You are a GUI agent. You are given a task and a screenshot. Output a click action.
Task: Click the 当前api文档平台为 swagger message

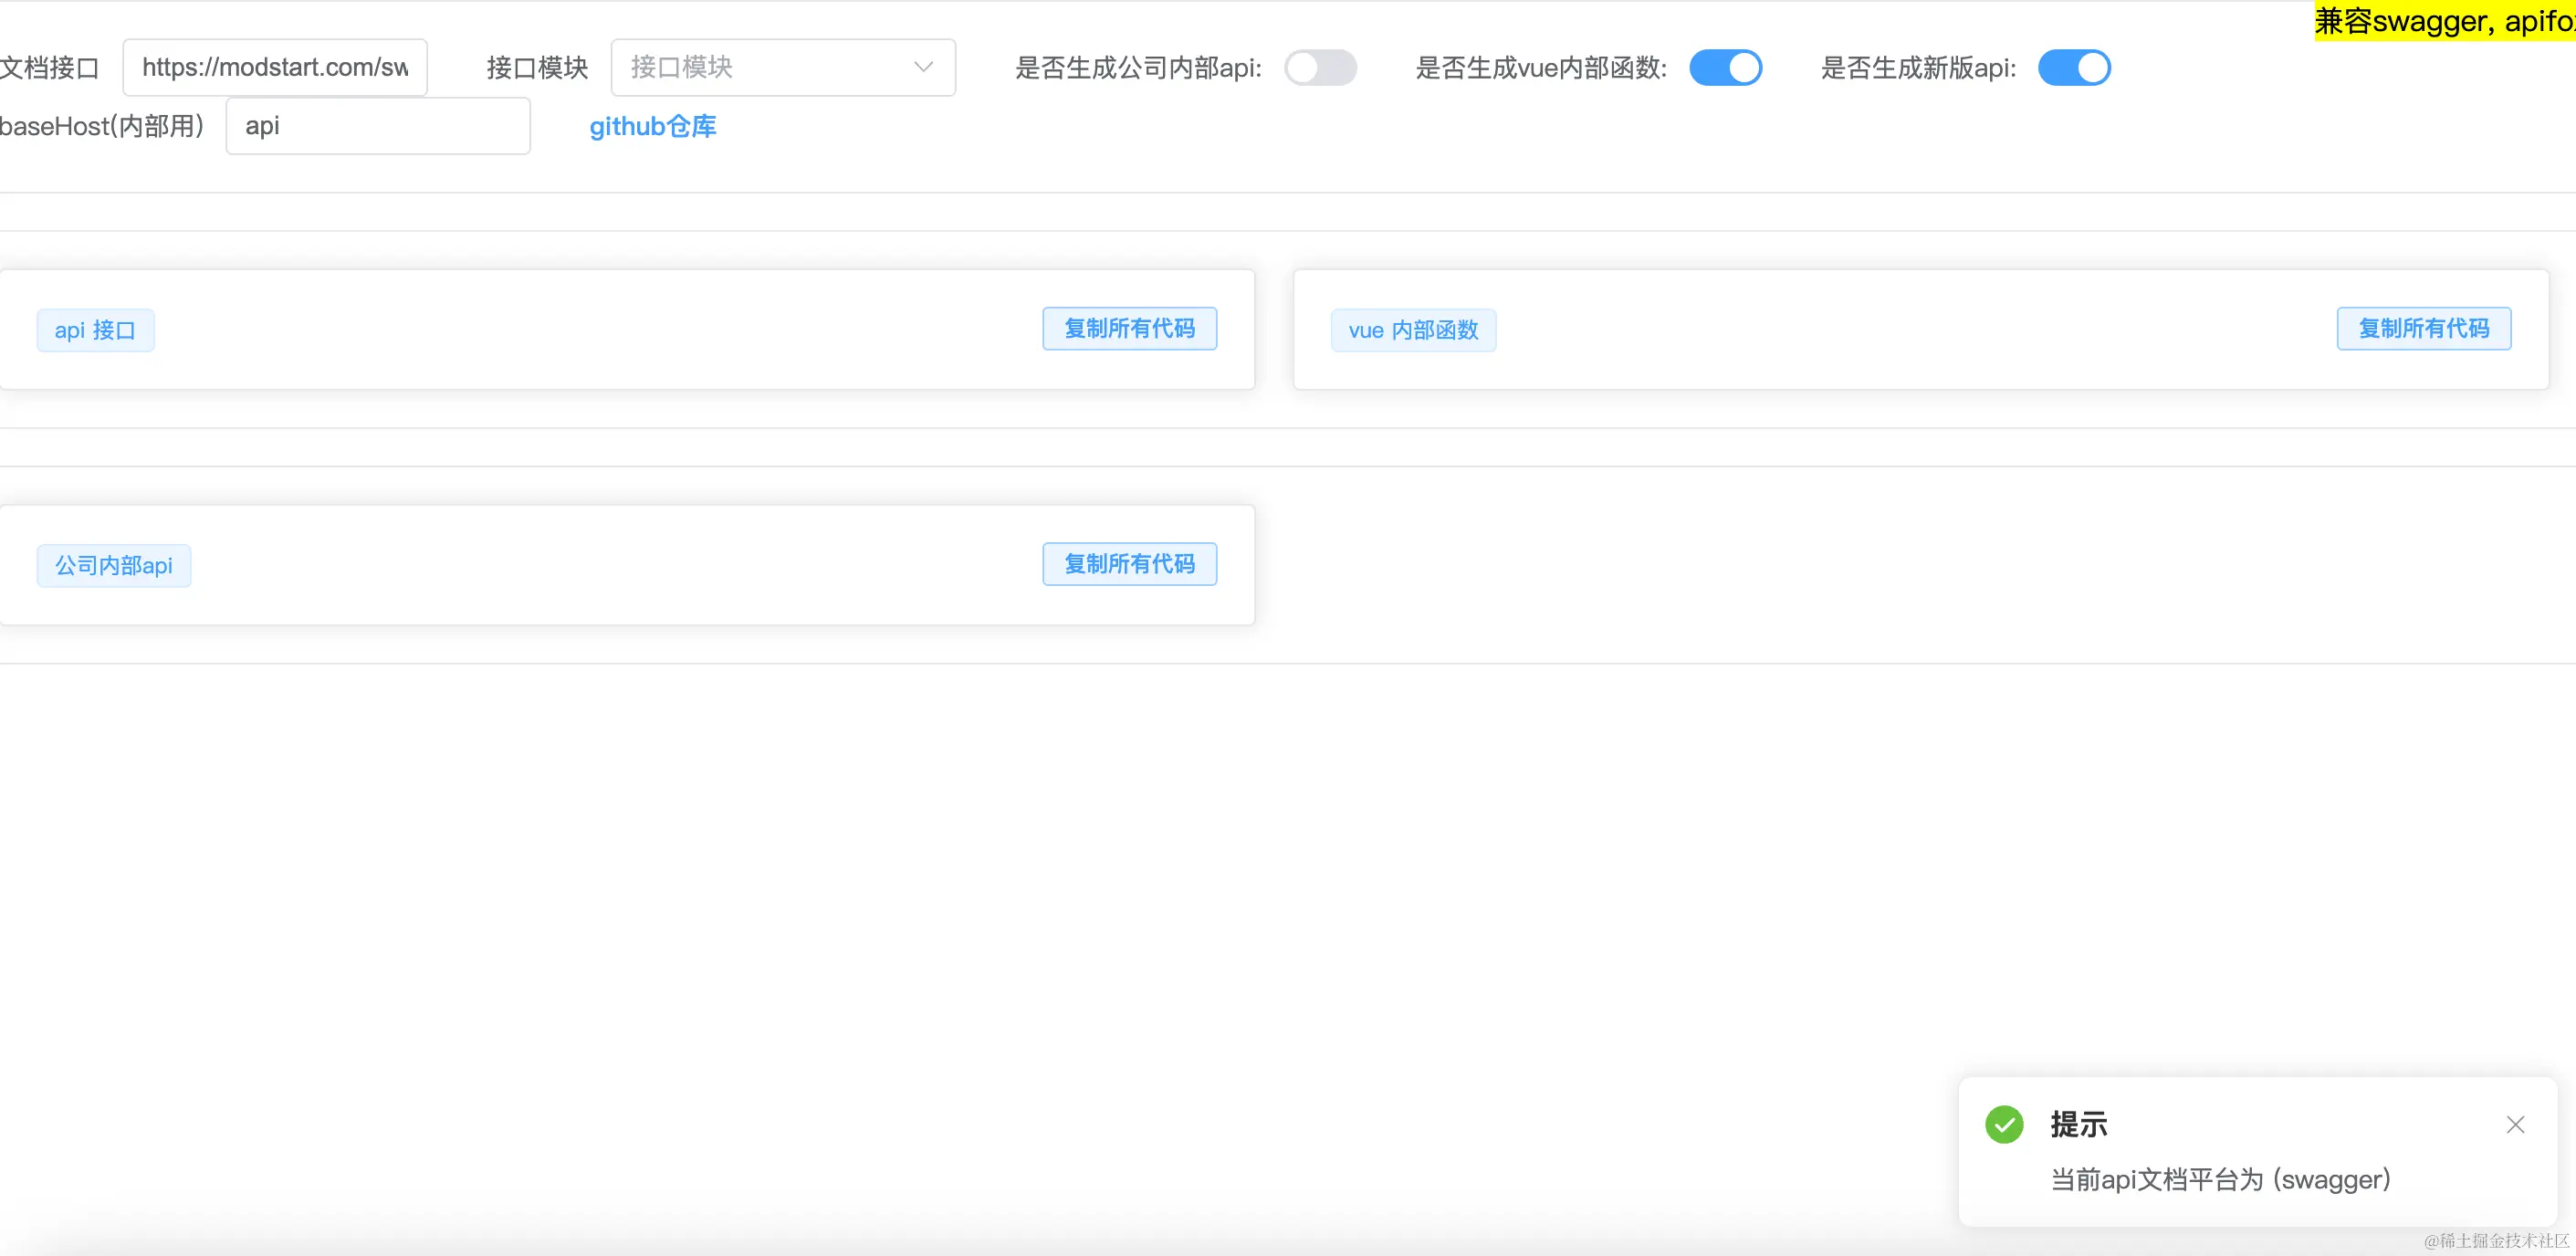pos(2220,1180)
